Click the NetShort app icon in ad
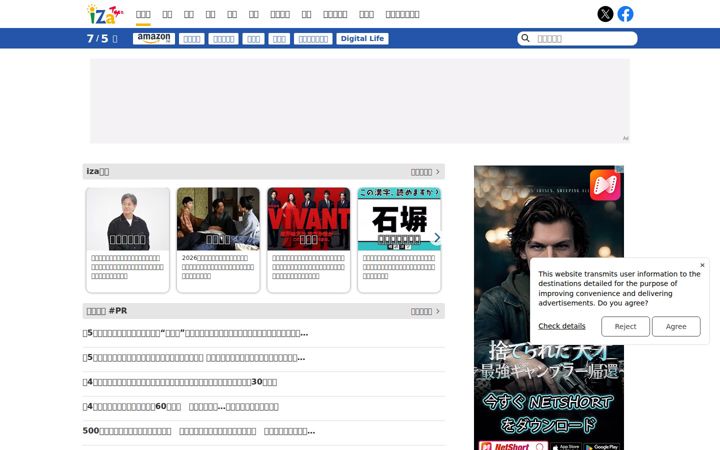The image size is (720, 450). (605, 185)
